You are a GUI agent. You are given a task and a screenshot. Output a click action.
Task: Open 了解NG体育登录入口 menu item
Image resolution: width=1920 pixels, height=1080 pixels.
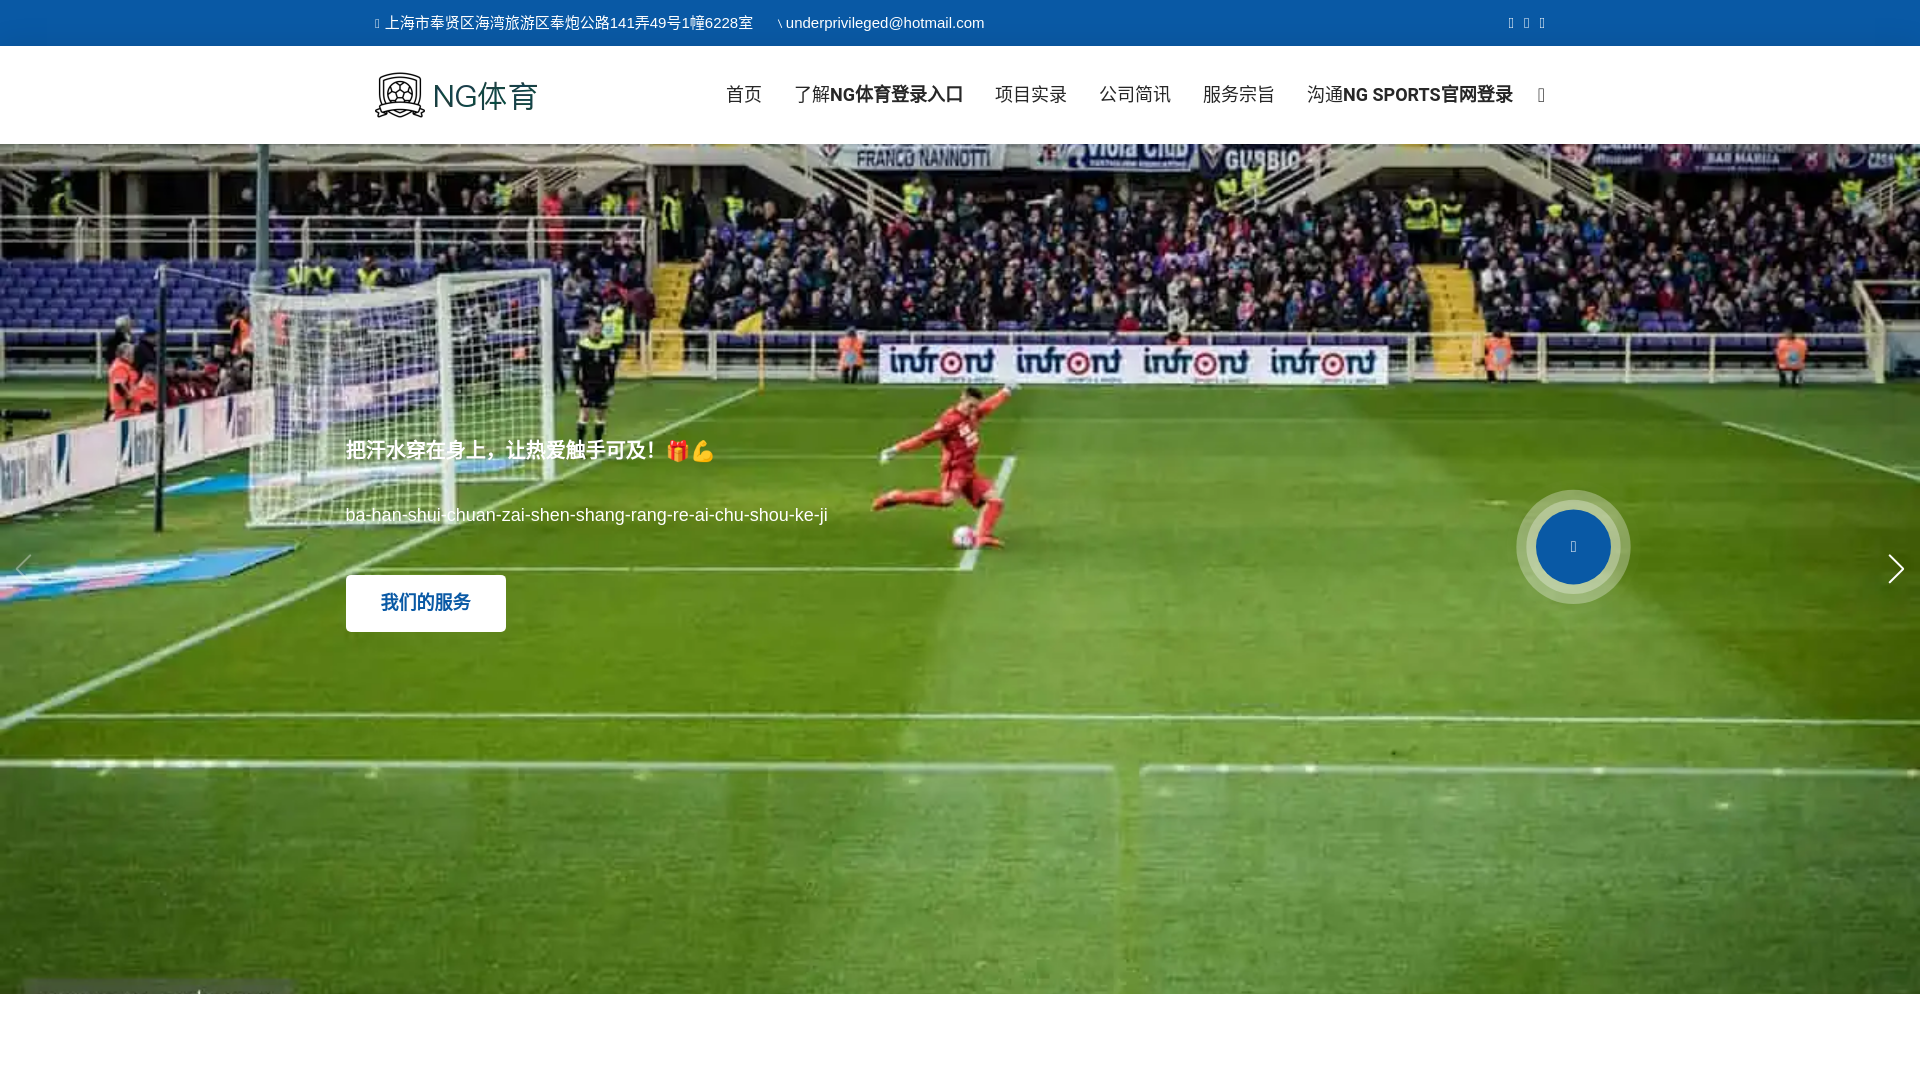878,95
